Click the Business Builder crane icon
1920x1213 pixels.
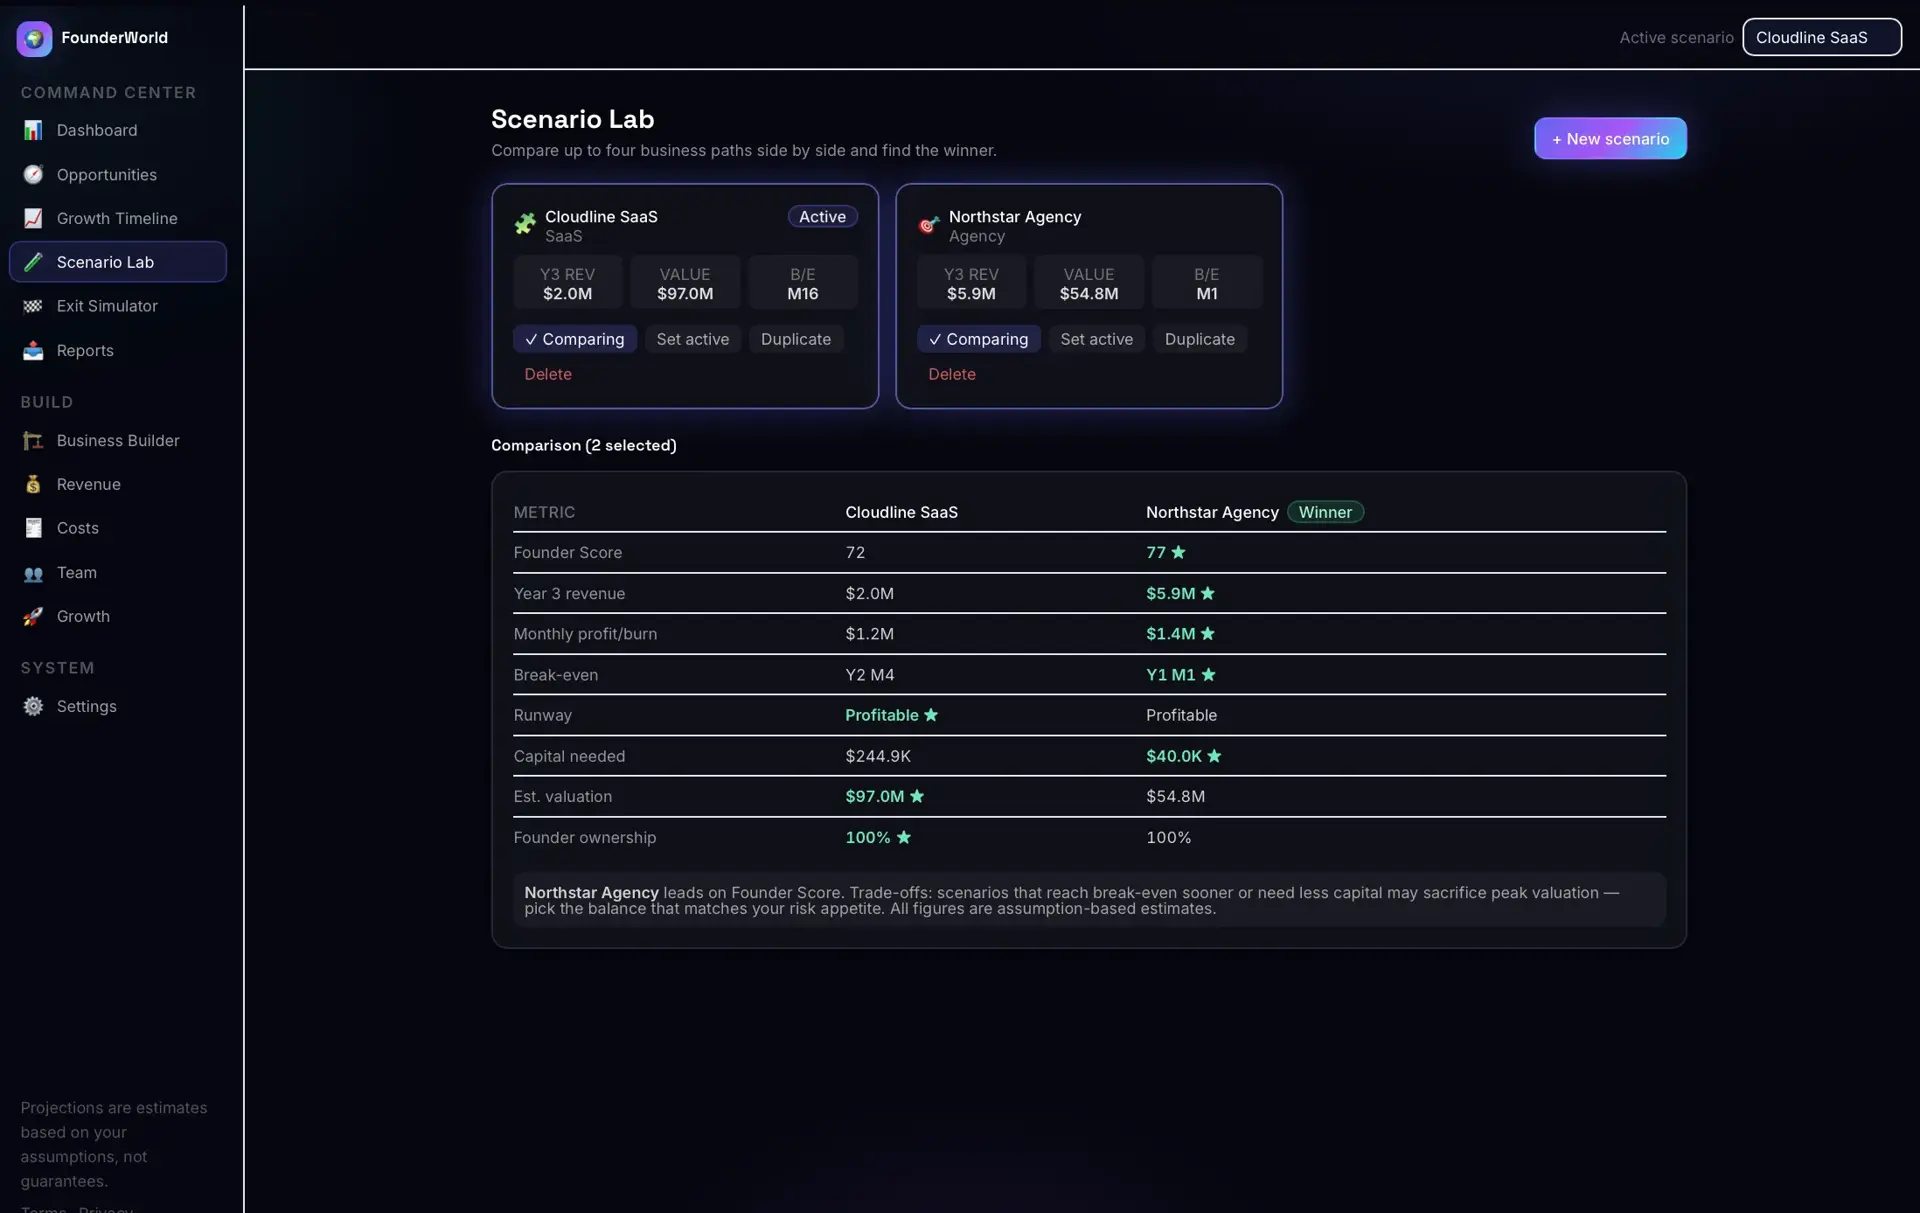(x=33, y=440)
